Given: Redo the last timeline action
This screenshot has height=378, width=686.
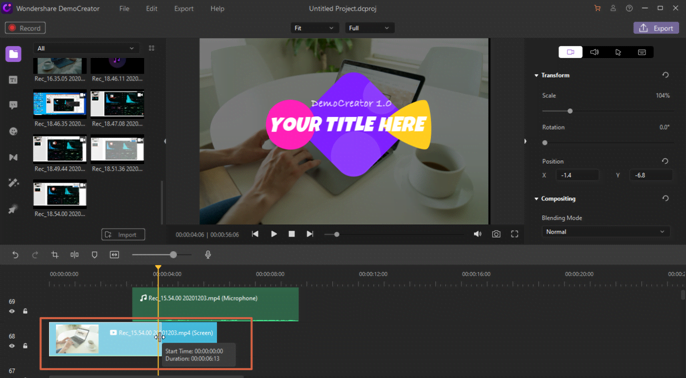Looking at the screenshot, I should coord(35,255).
